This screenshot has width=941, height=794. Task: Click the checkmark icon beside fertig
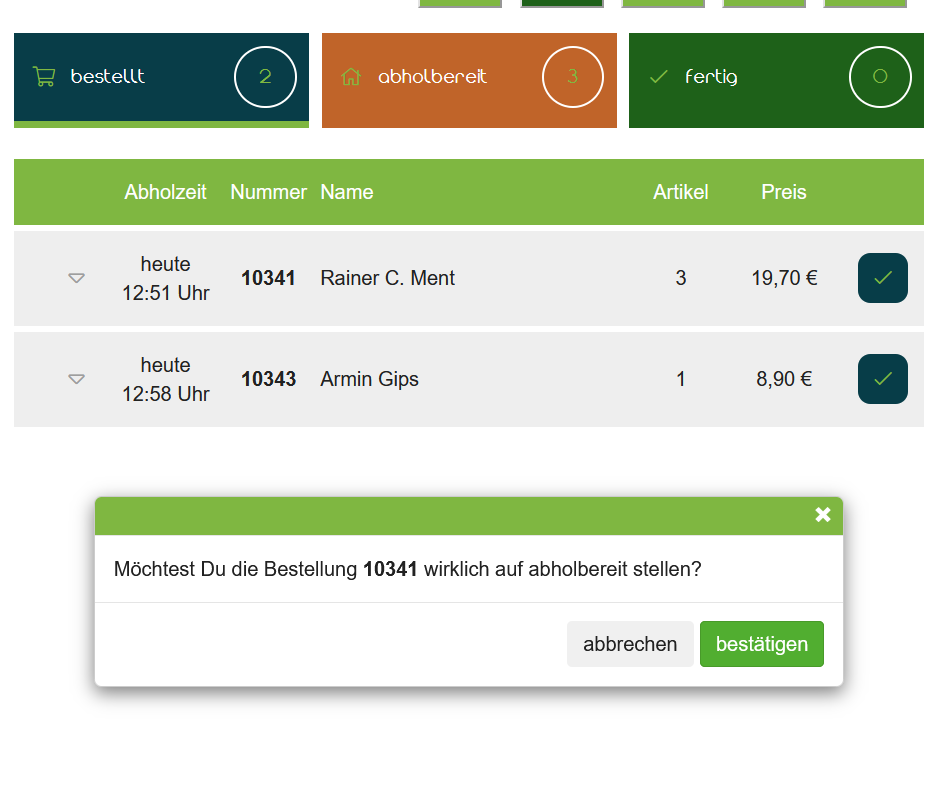coord(658,77)
